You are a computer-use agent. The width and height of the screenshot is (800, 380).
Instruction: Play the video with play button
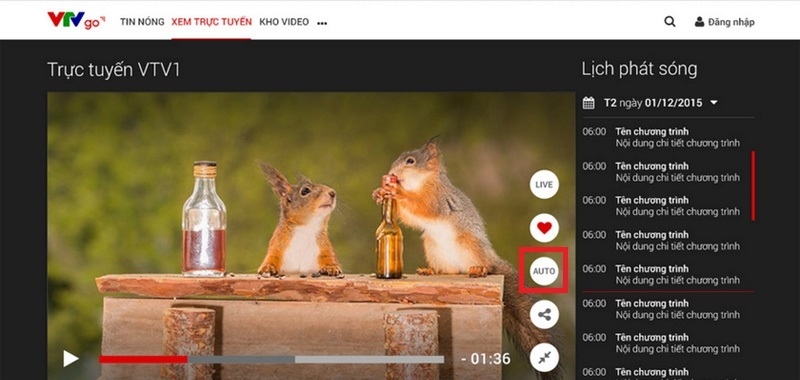[70, 359]
